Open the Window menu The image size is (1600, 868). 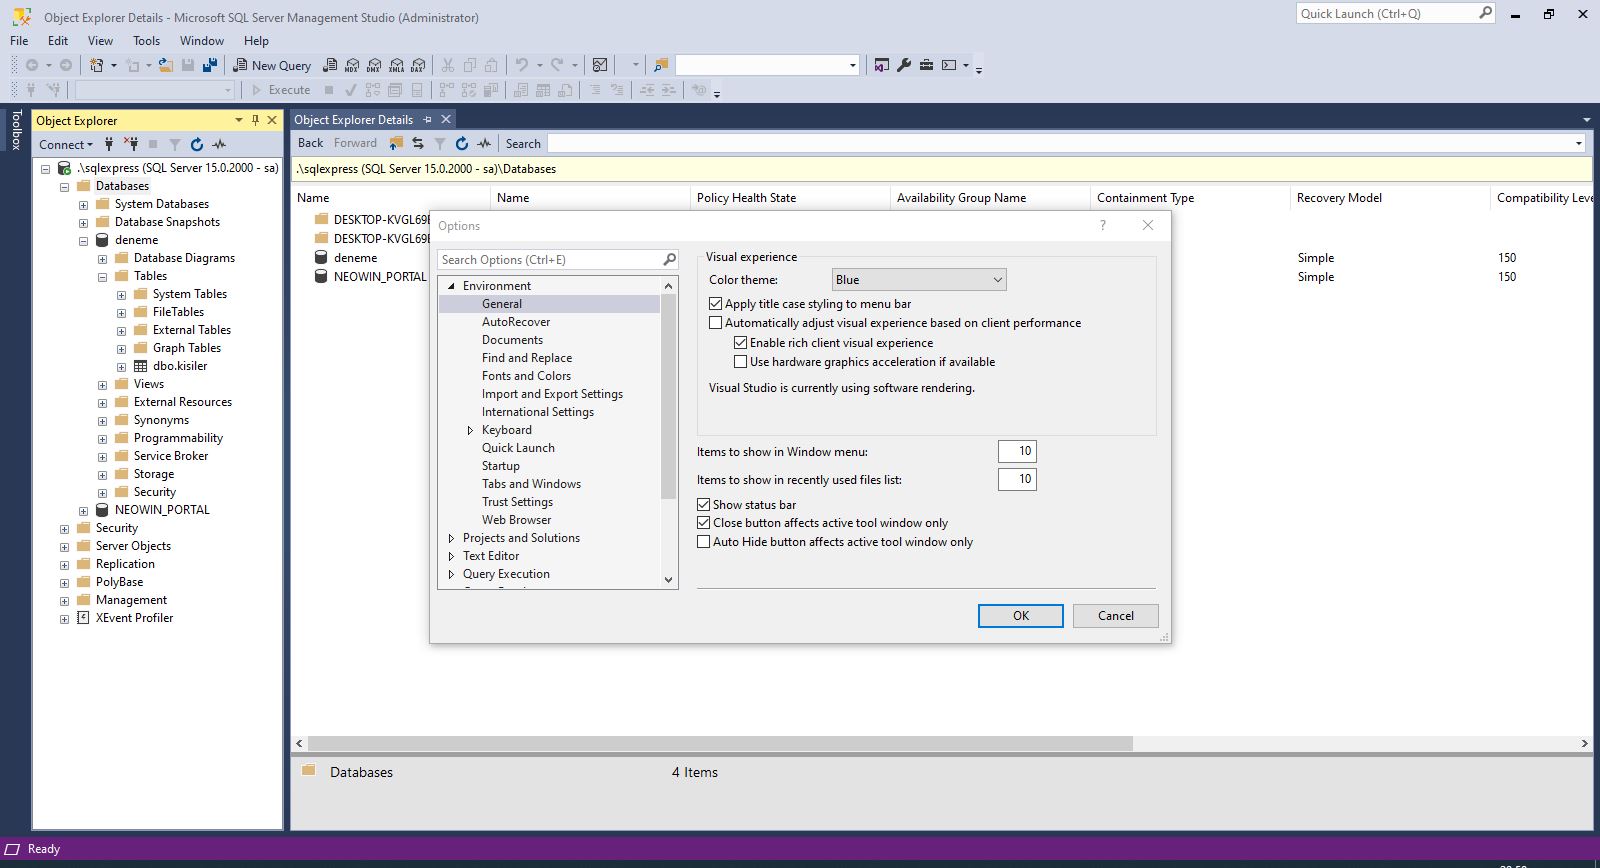[202, 41]
